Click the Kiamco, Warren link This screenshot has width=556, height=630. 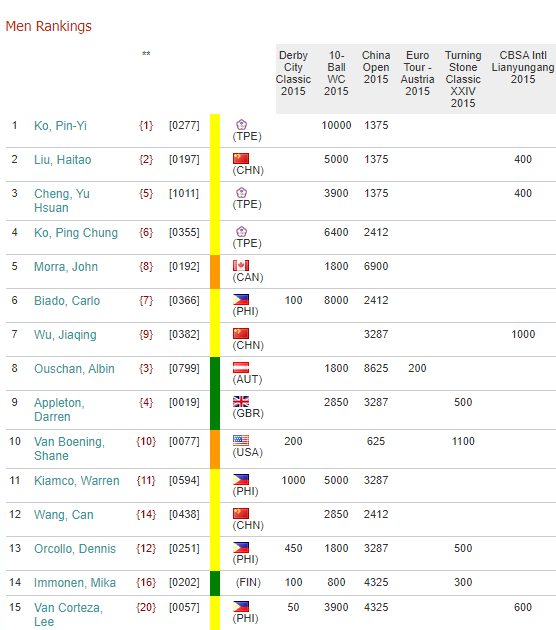tap(77, 481)
